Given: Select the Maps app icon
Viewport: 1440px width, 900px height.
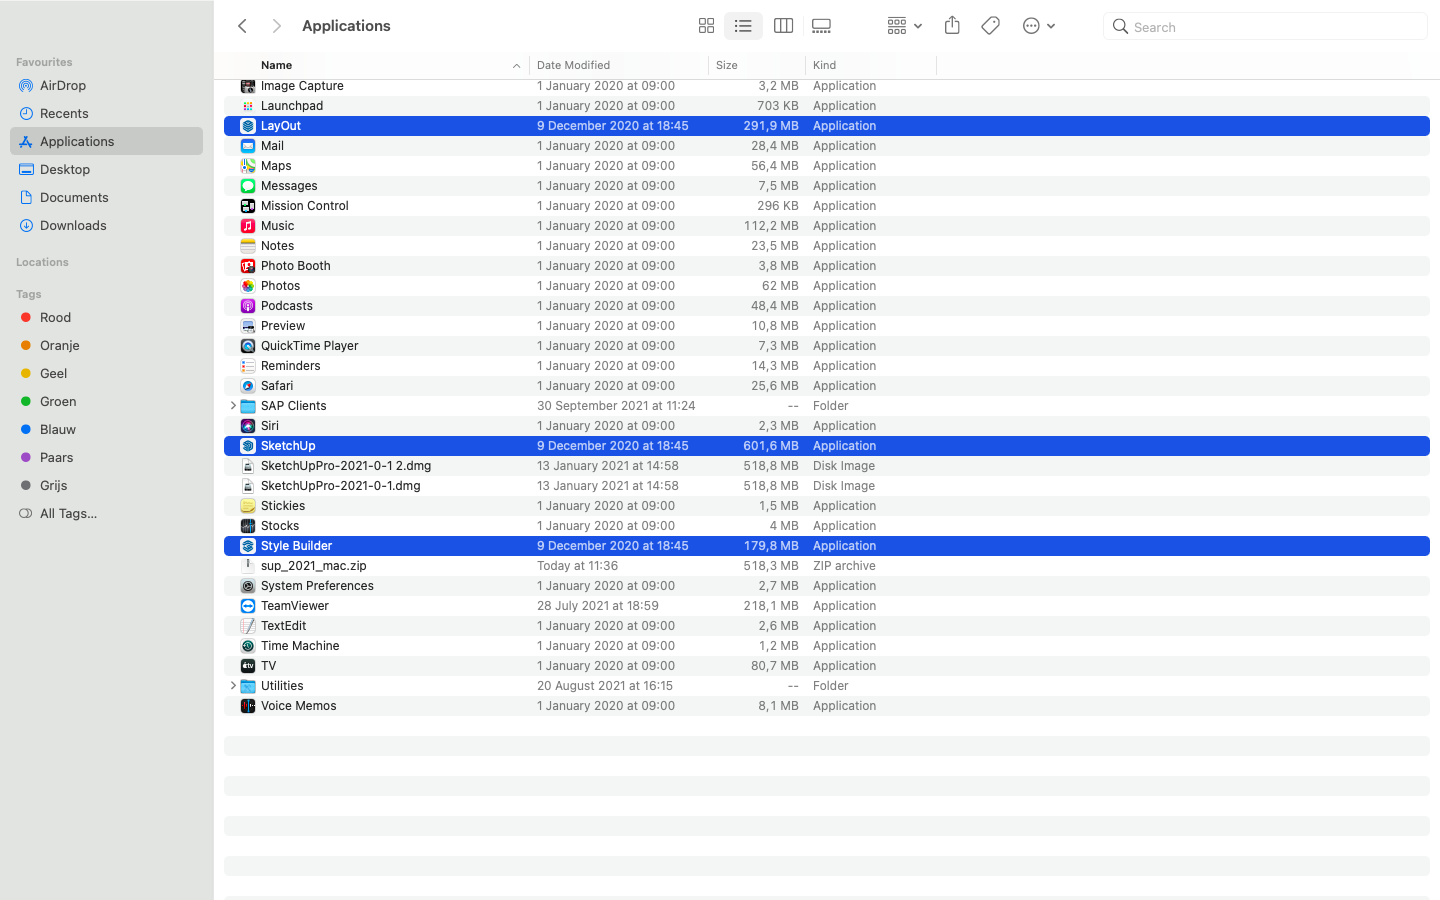Looking at the screenshot, I should pyautogui.click(x=248, y=166).
